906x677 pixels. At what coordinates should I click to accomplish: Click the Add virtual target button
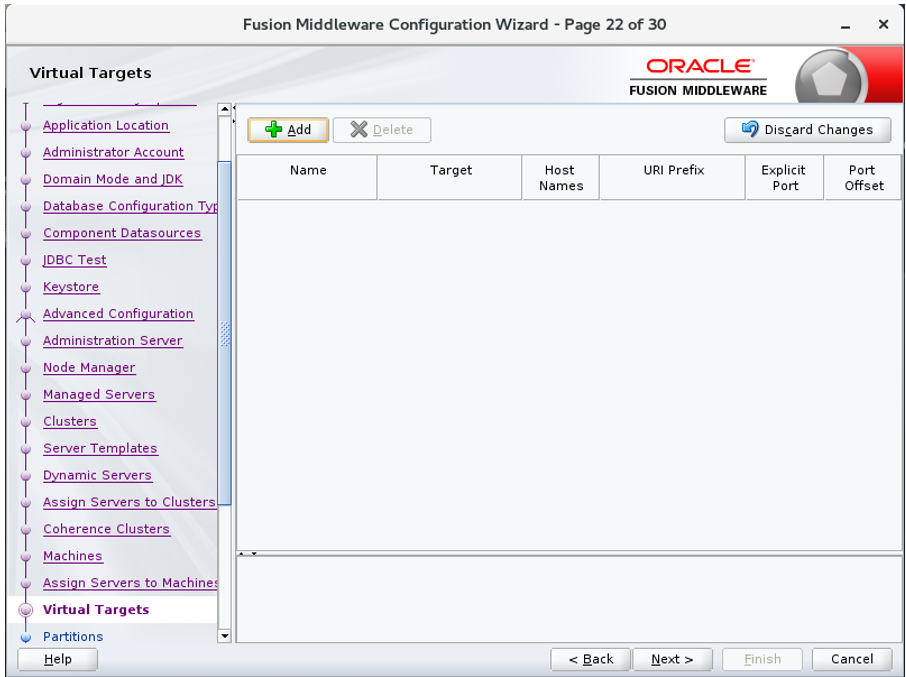point(288,130)
